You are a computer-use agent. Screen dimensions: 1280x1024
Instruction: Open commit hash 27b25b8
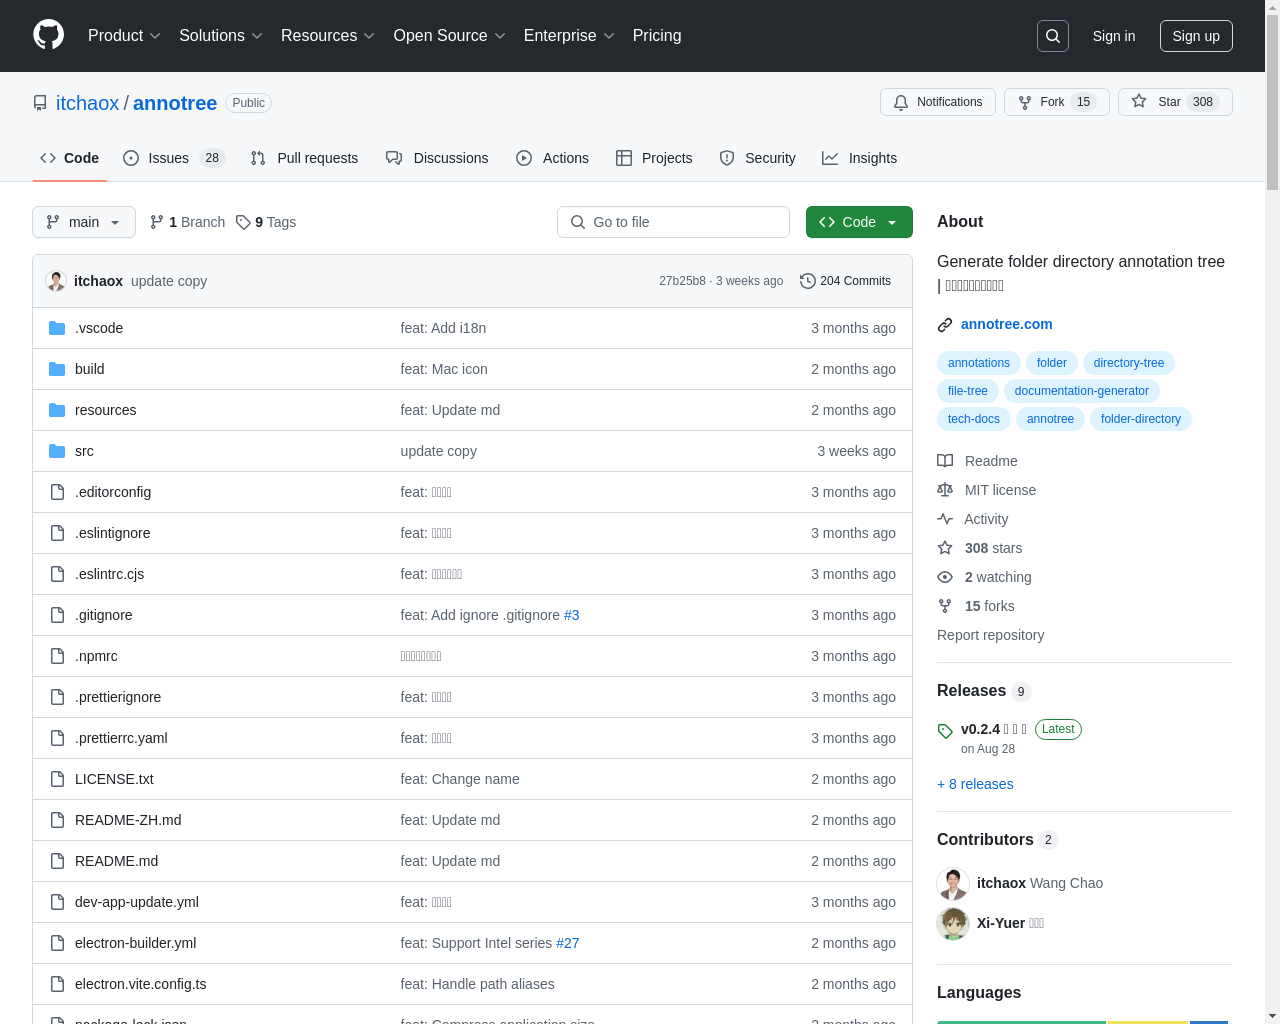pos(682,281)
